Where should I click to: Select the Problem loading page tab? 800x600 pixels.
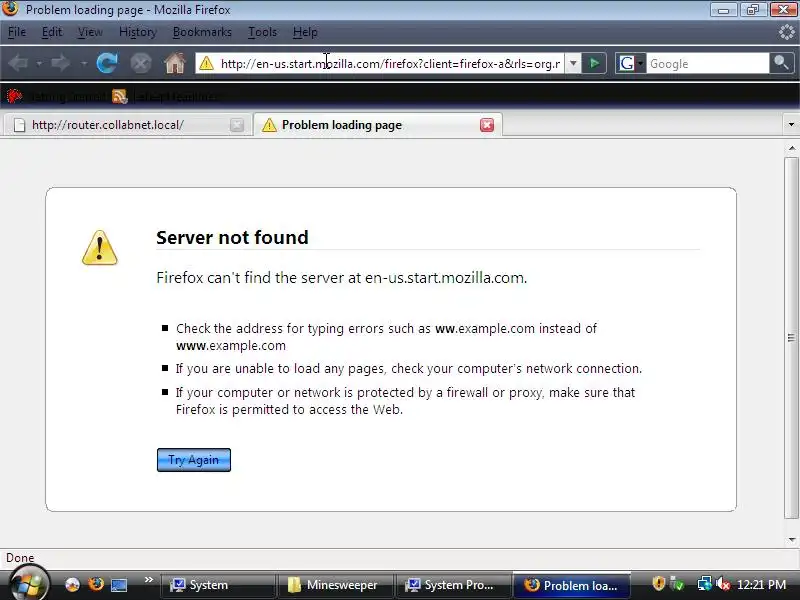(378, 125)
